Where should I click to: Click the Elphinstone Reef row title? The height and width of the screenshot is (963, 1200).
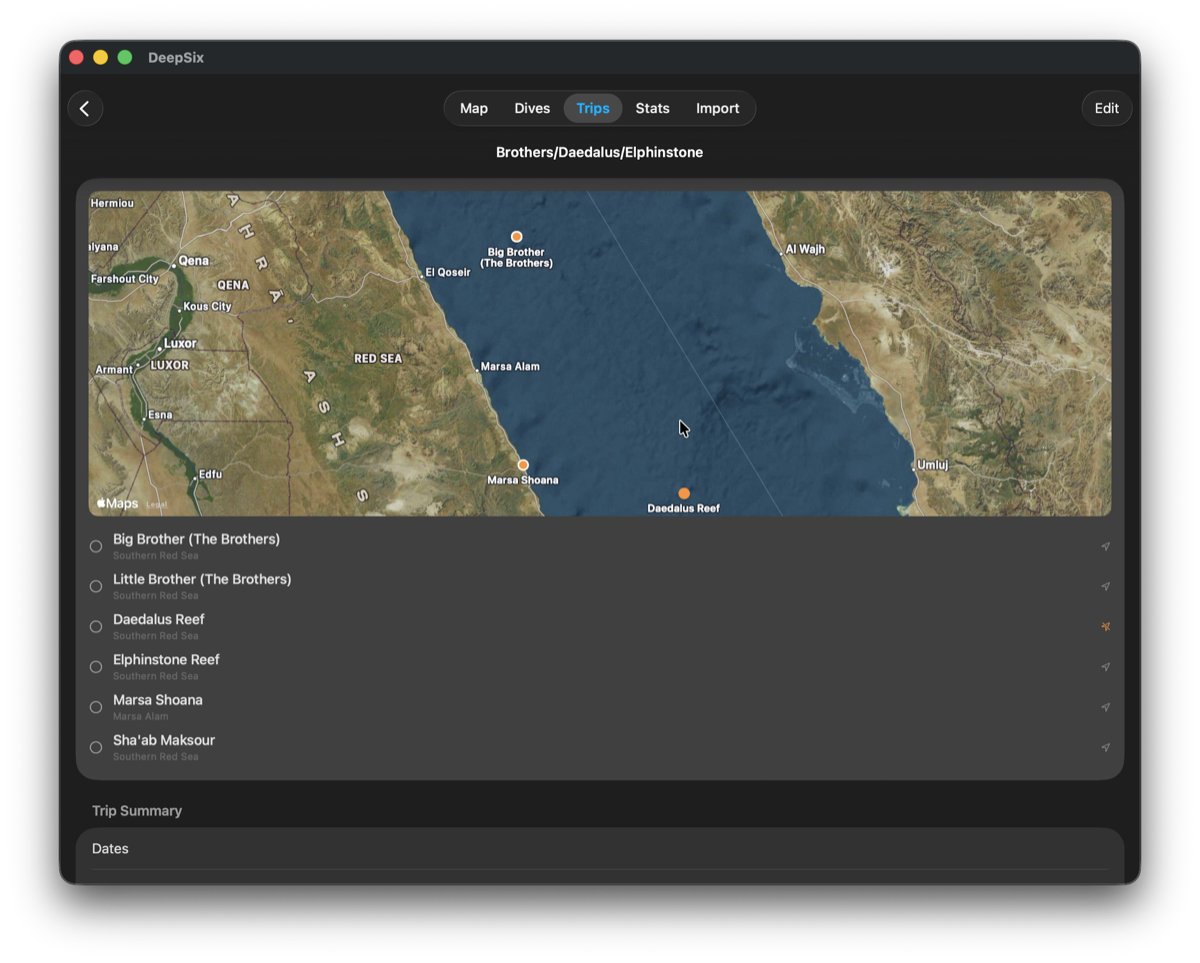[x=166, y=659]
